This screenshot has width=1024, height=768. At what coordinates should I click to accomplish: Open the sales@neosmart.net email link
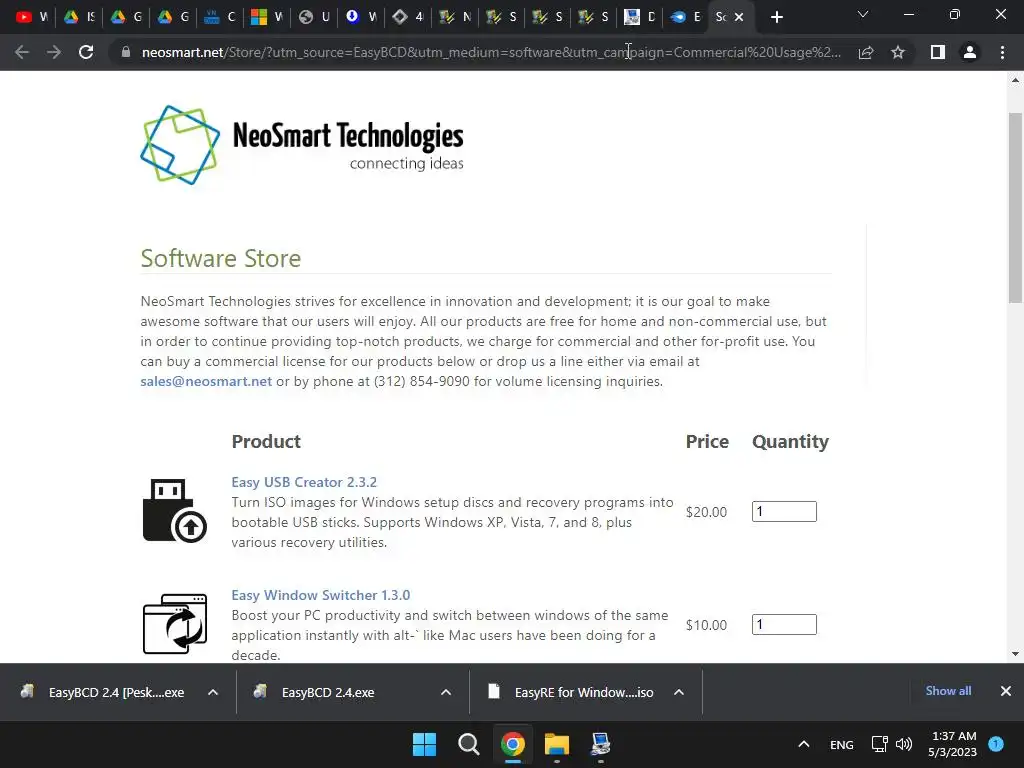pyautogui.click(x=206, y=381)
